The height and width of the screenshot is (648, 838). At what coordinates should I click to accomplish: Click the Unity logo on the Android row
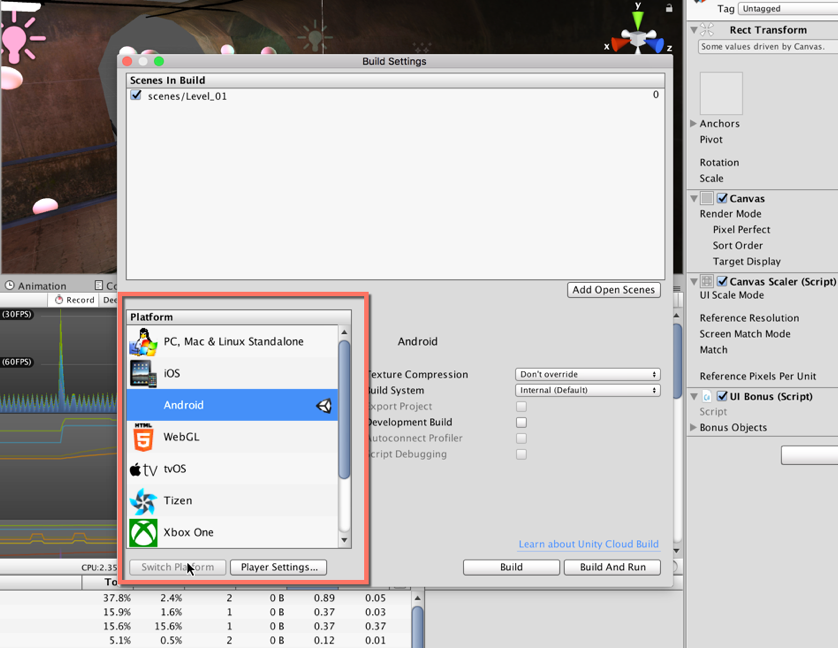[x=324, y=405]
